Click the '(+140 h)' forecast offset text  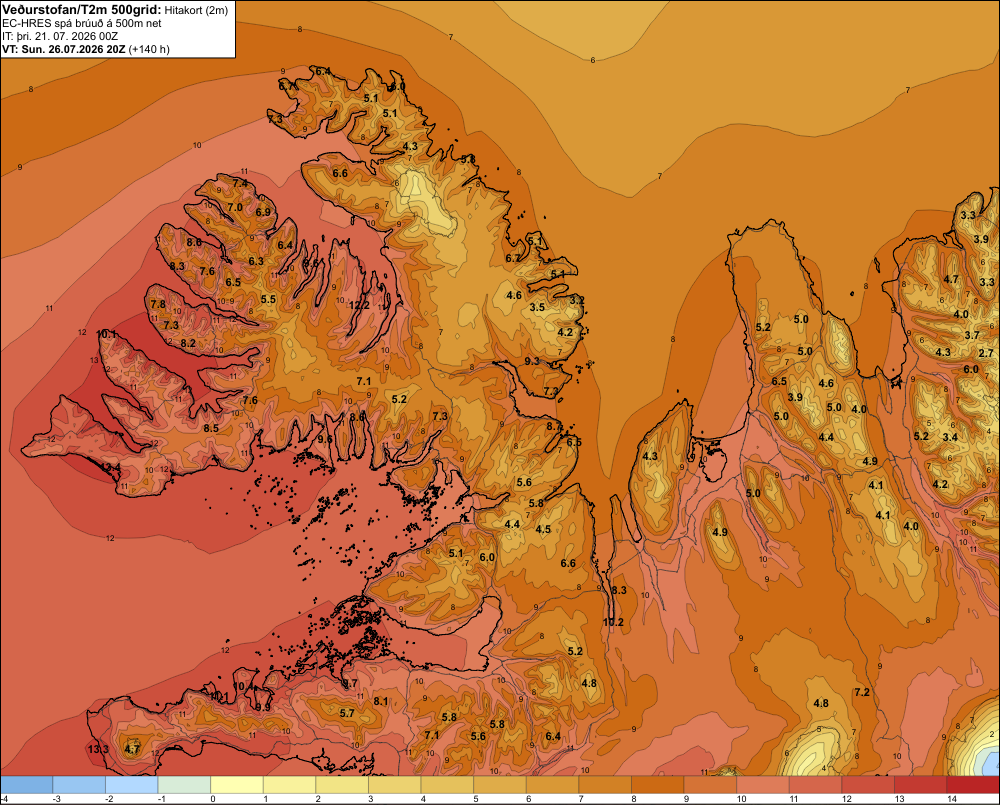[x=149, y=49]
